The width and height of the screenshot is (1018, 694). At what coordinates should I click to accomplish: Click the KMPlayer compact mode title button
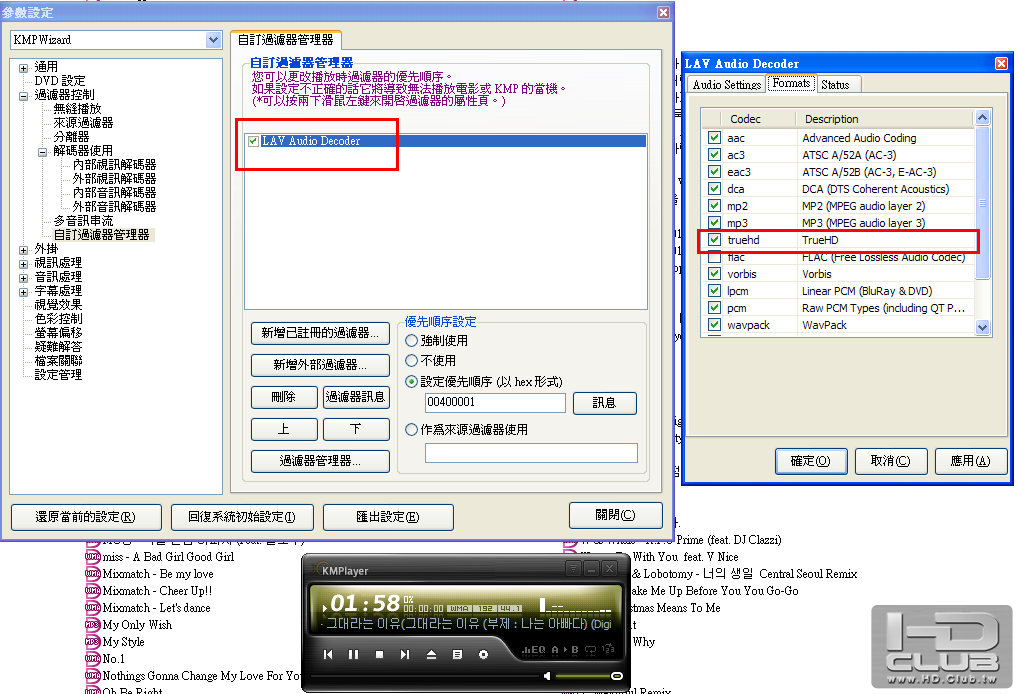(x=573, y=569)
